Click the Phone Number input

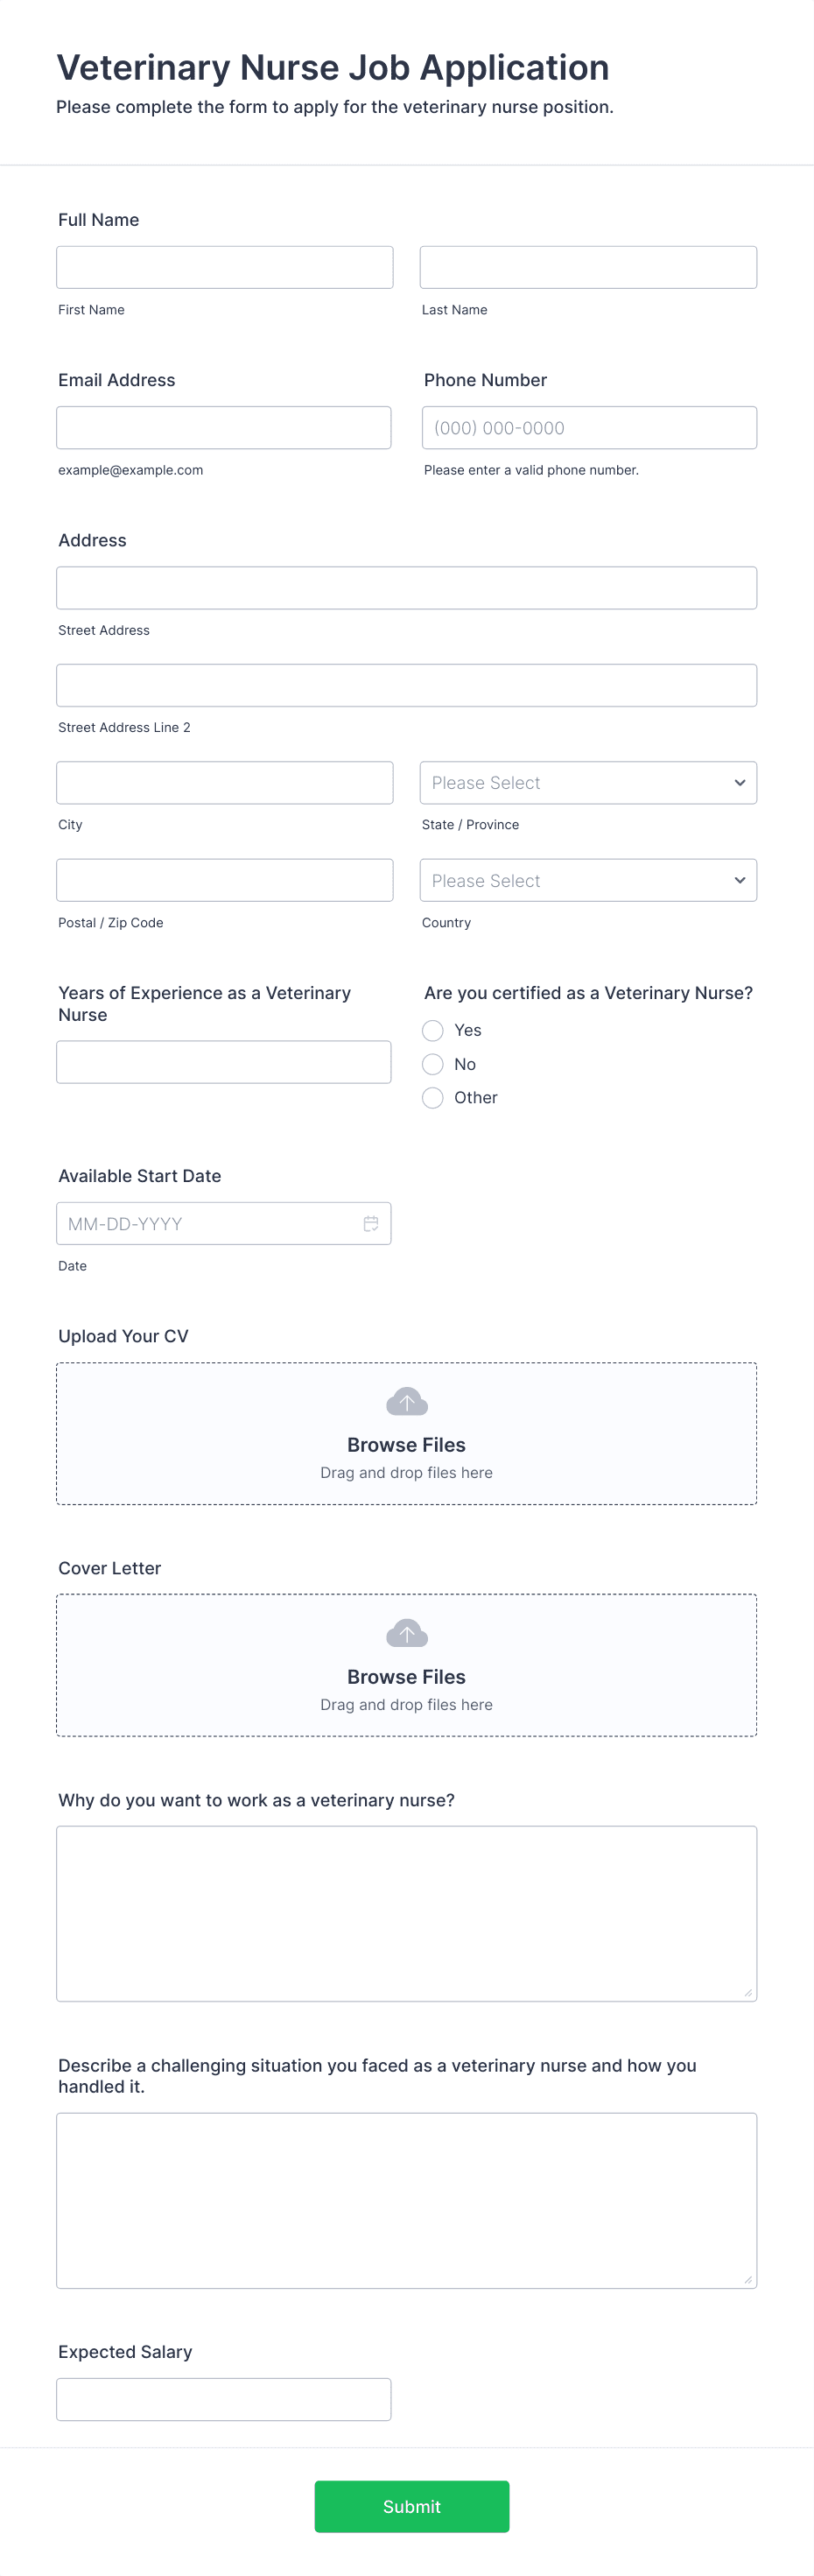point(589,428)
